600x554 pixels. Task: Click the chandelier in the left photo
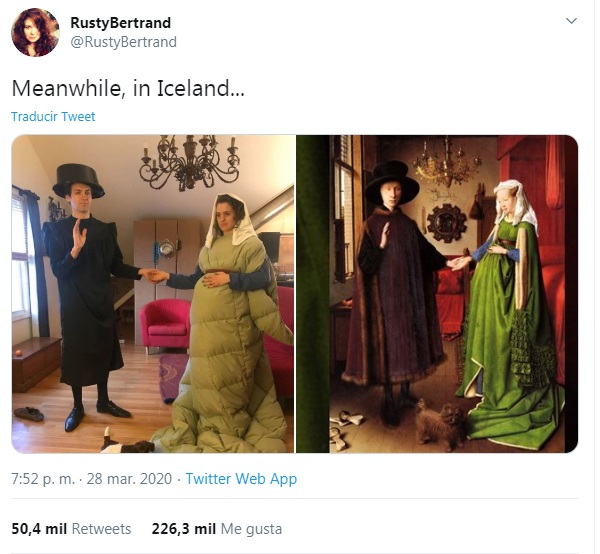pos(190,161)
